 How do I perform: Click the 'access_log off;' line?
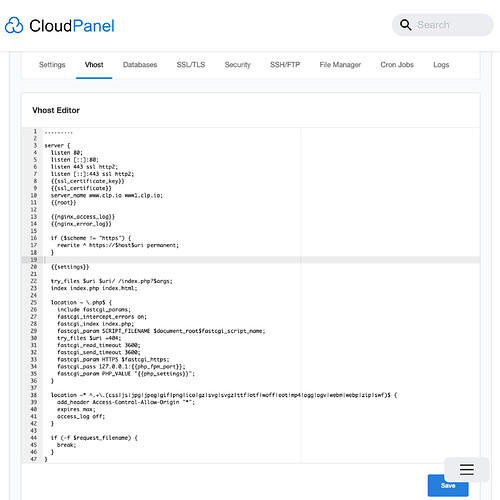pos(81,416)
